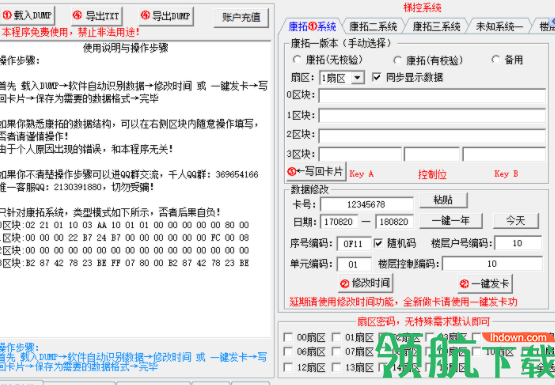This screenshot has width=555, height=385.
Task: Click the end date field 180820
Action: coord(394,222)
